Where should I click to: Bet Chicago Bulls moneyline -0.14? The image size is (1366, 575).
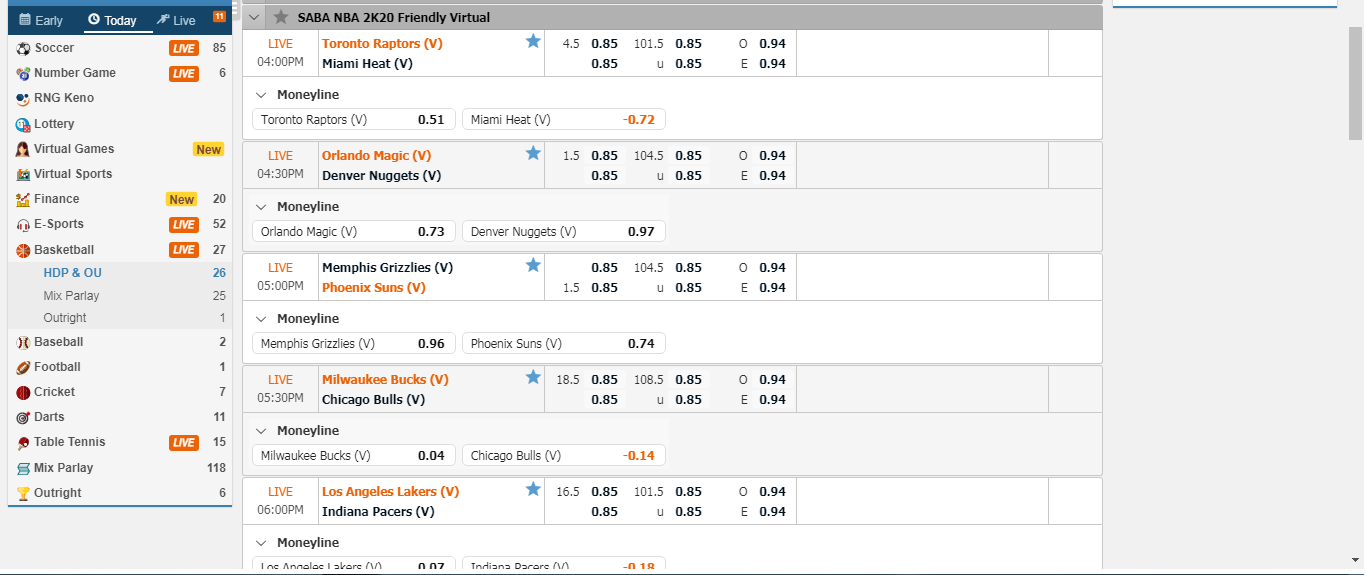563,455
